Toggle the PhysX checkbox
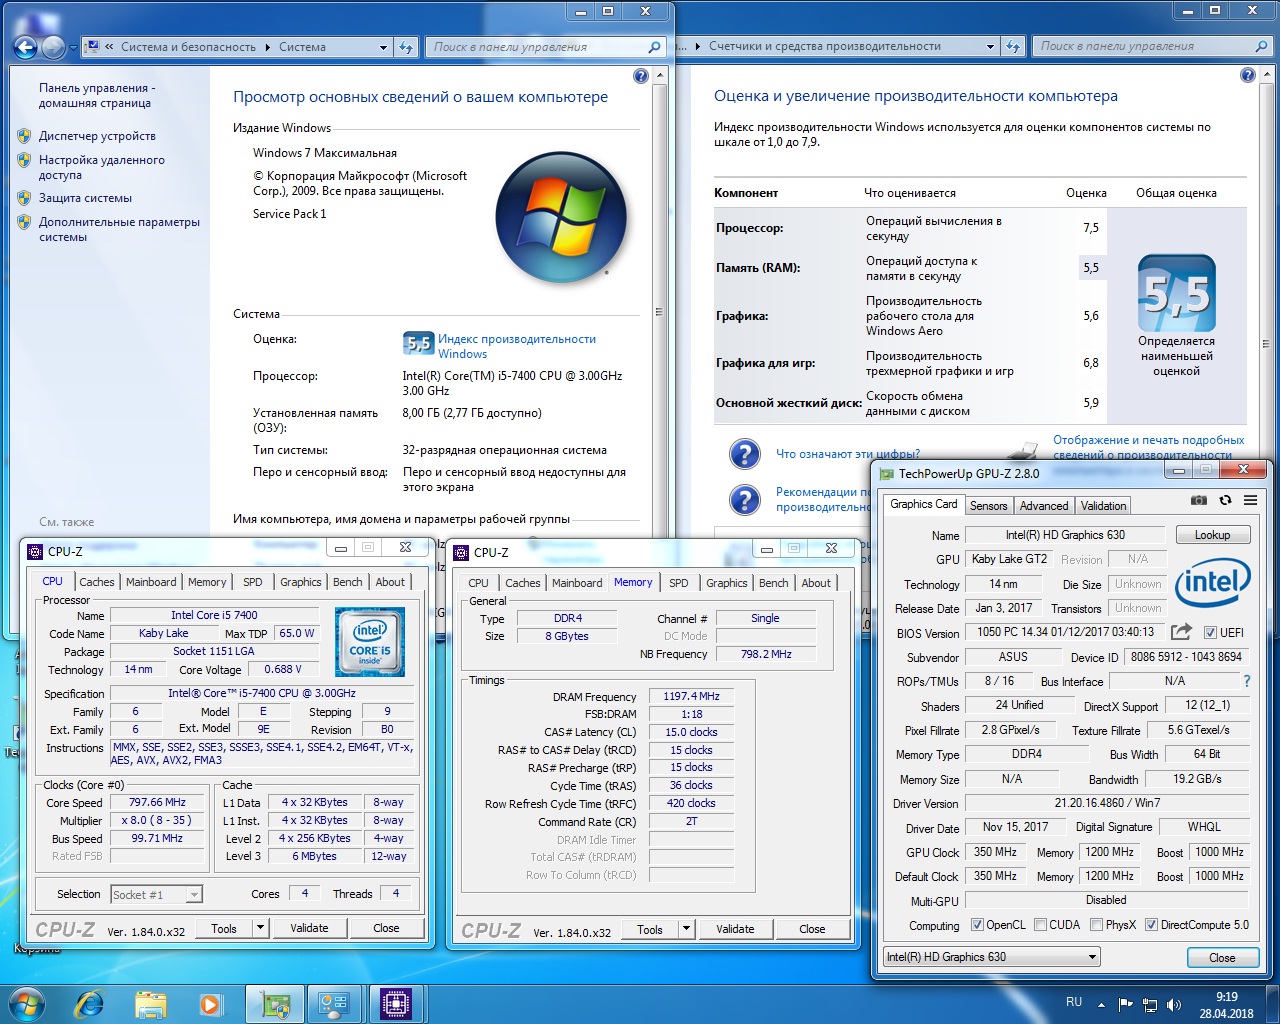 [1097, 925]
